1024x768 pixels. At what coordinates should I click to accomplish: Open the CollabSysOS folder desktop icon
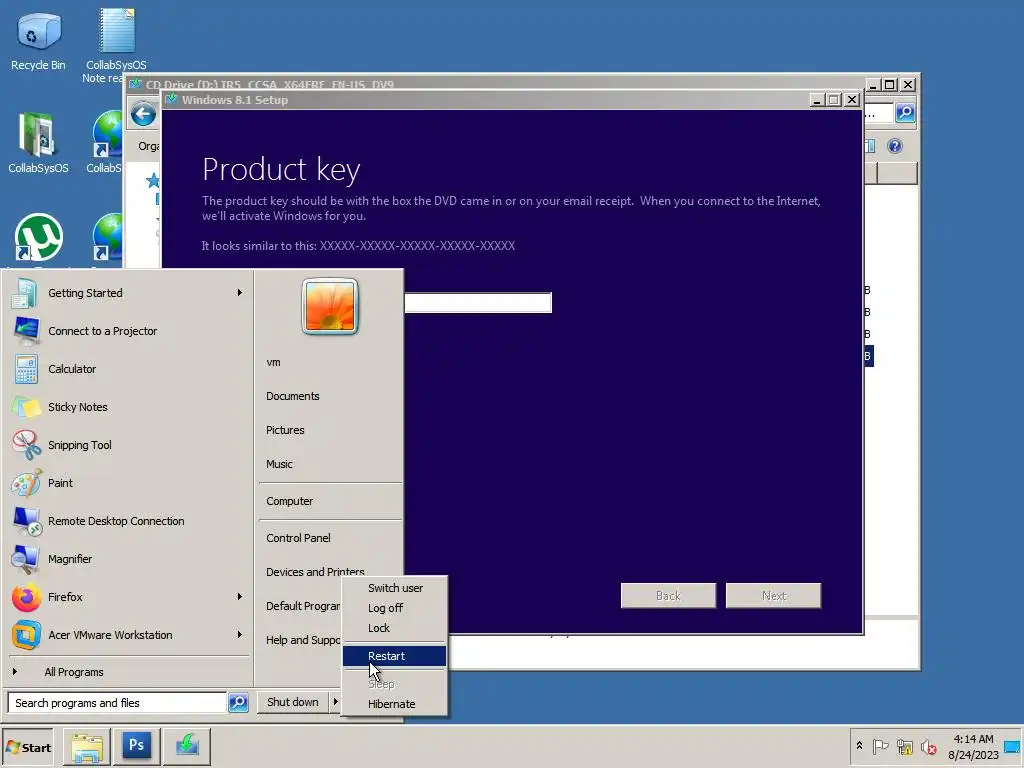tap(38, 142)
